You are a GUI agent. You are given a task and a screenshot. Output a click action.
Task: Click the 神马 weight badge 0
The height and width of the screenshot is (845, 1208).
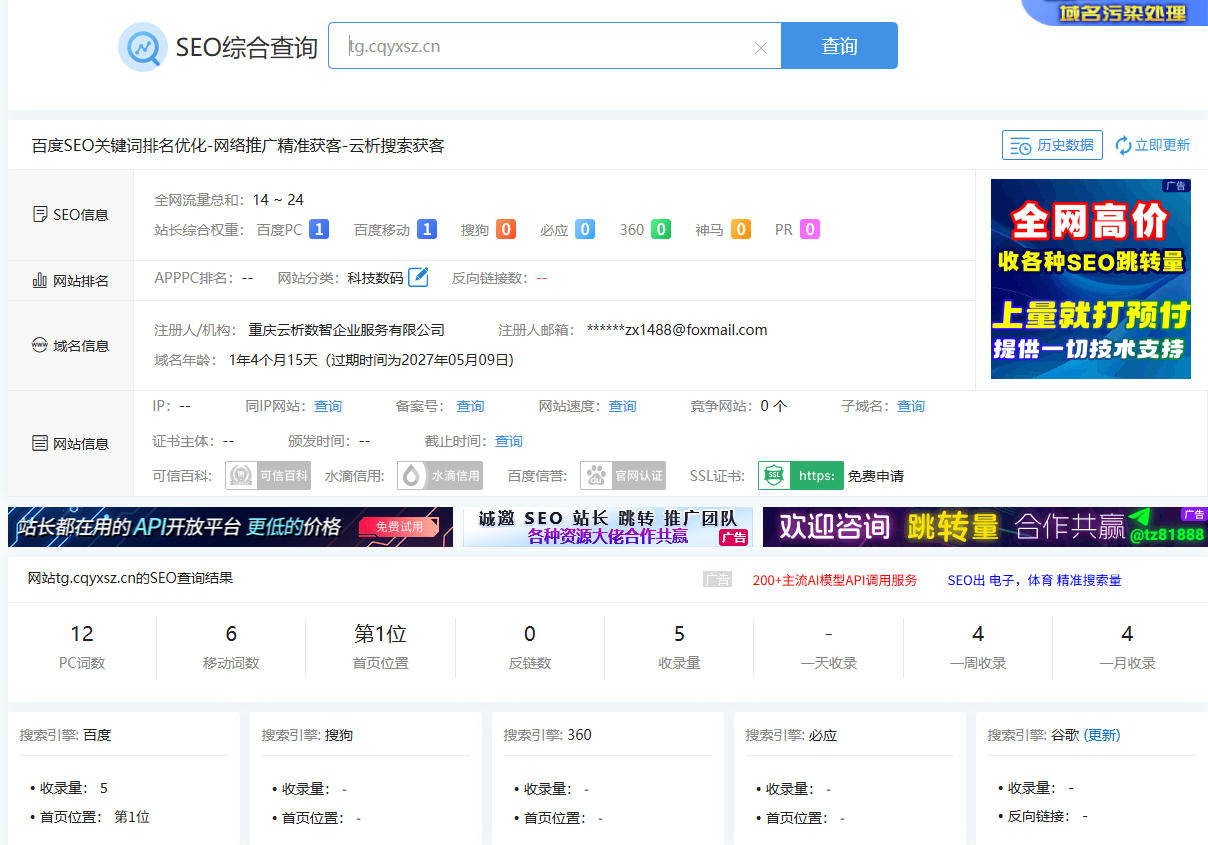point(741,229)
